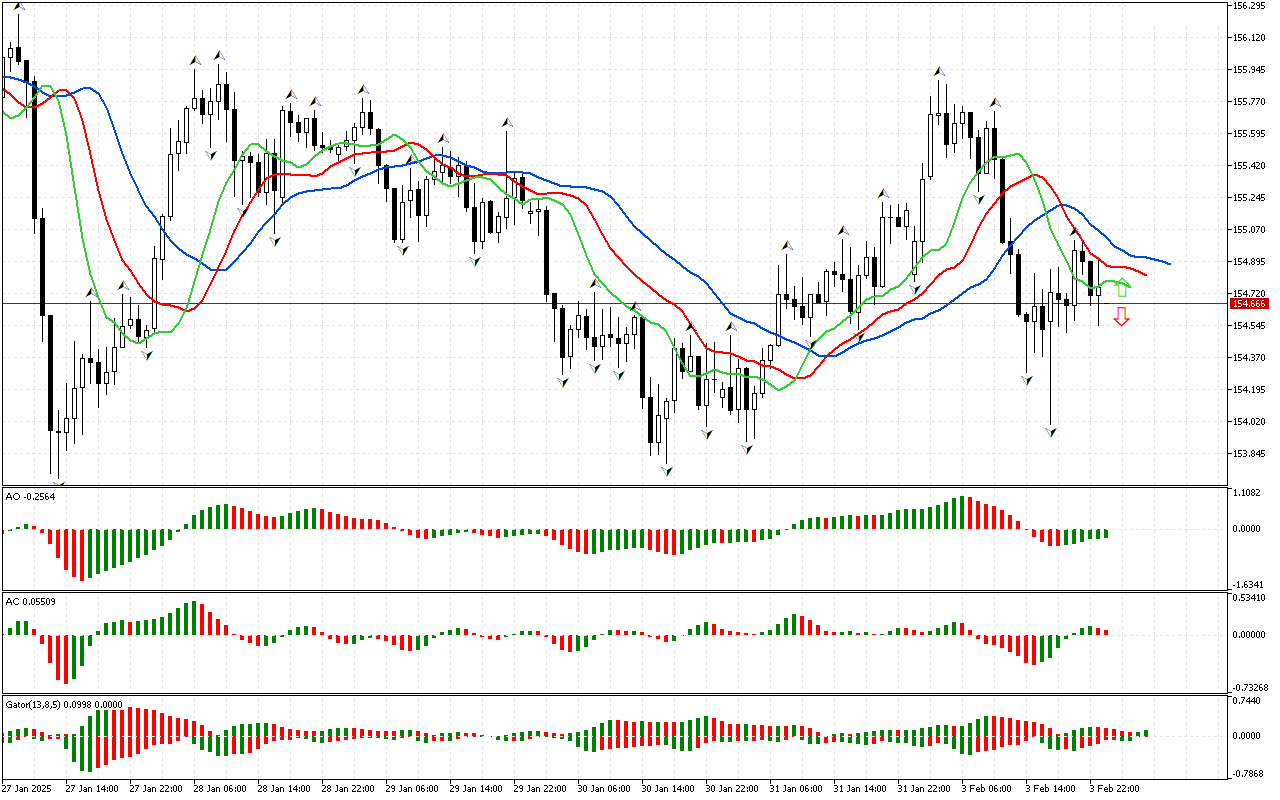Click price level 154.545 on the axis
Image resolution: width=1280 pixels, height=800 pixels.
[x=1250, y=326]
